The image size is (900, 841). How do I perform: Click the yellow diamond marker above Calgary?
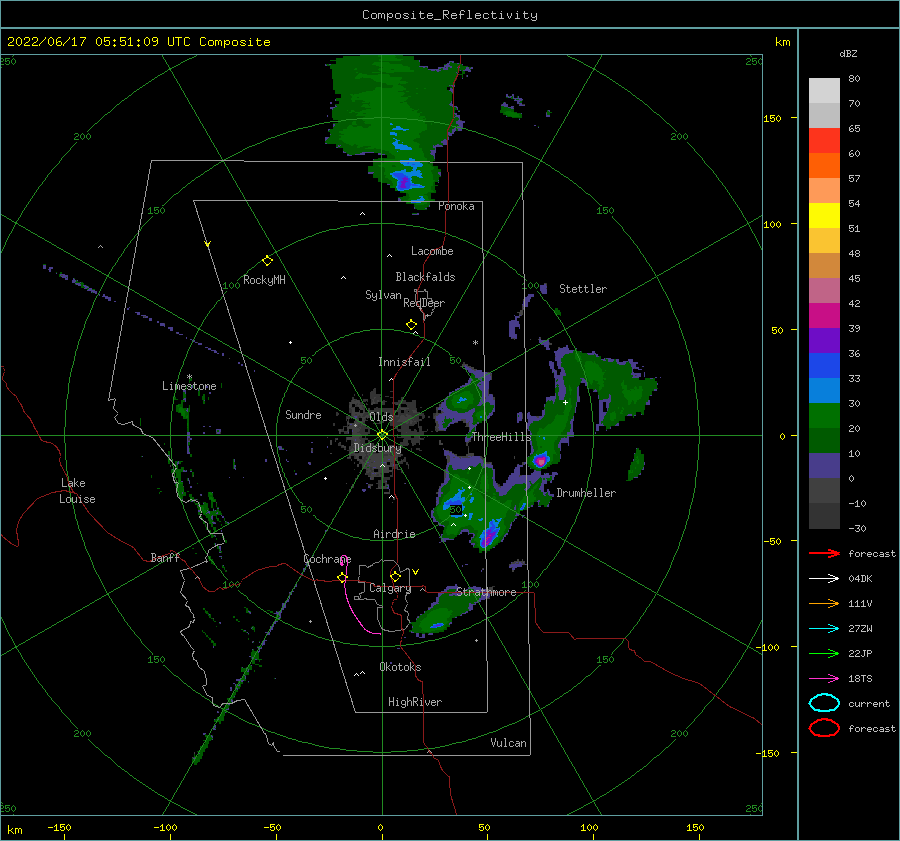(x=395, y=576)
